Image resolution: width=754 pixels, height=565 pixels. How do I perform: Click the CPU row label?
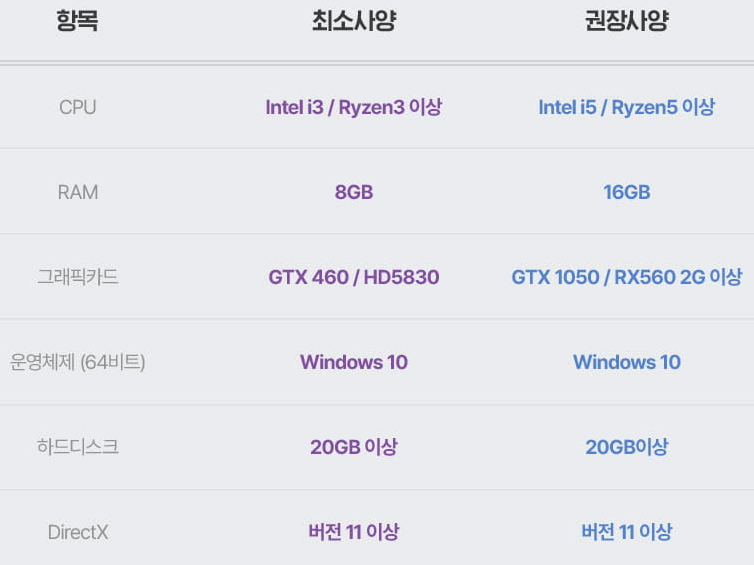[77, 107]
